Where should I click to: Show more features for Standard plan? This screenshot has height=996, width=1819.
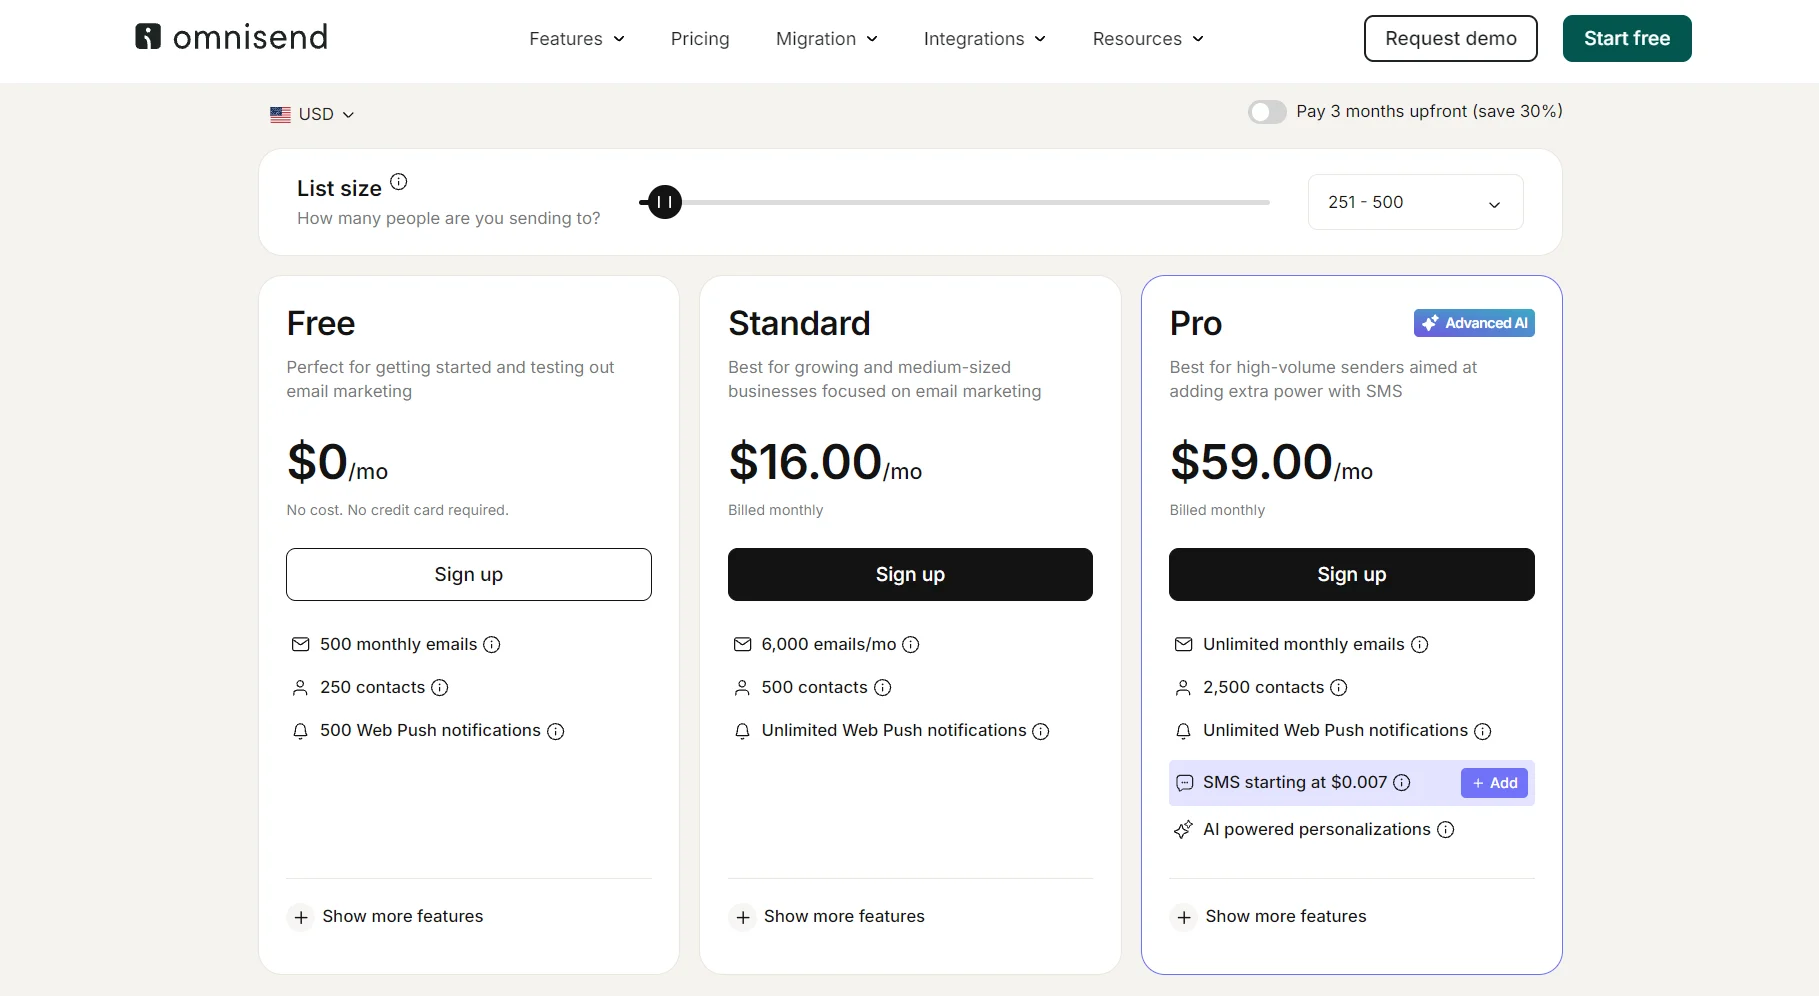click(828, 917)
